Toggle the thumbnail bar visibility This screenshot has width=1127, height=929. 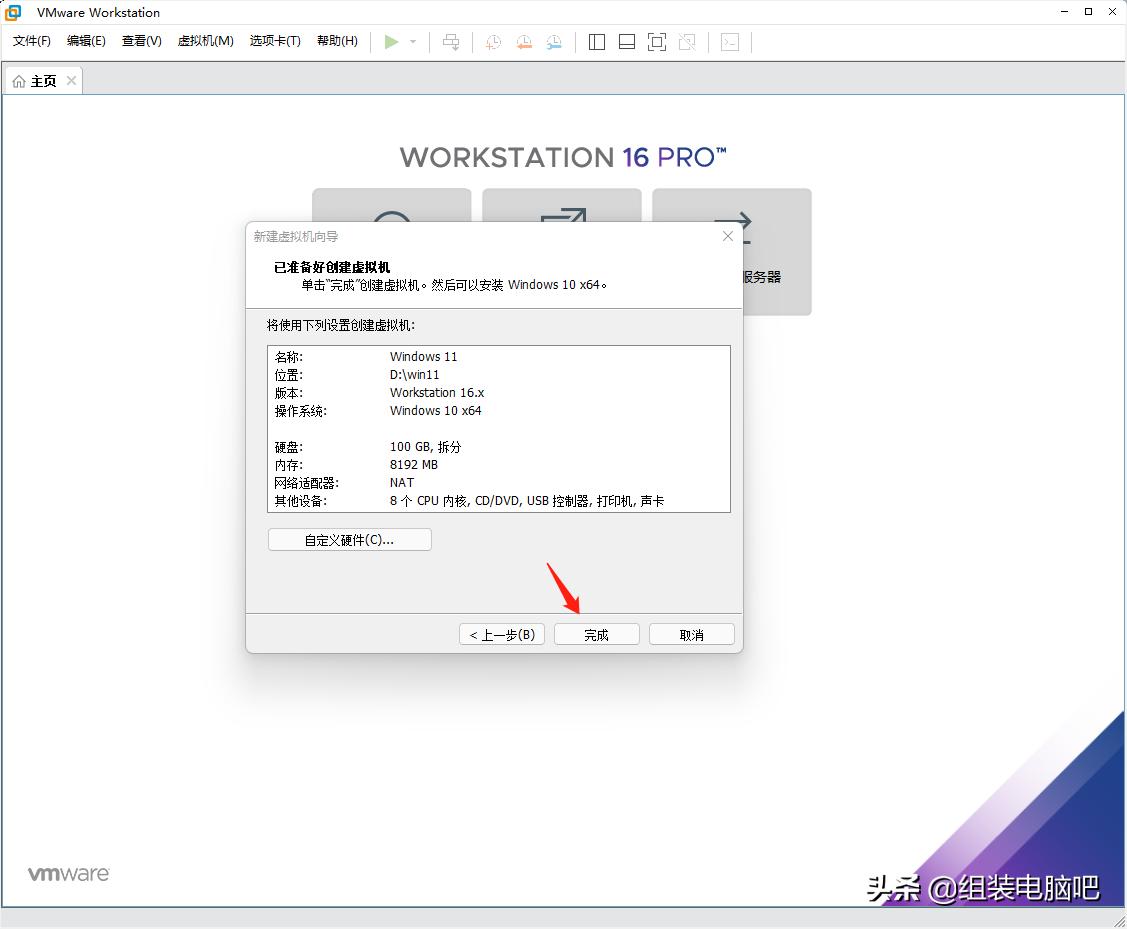coord(626,41)
